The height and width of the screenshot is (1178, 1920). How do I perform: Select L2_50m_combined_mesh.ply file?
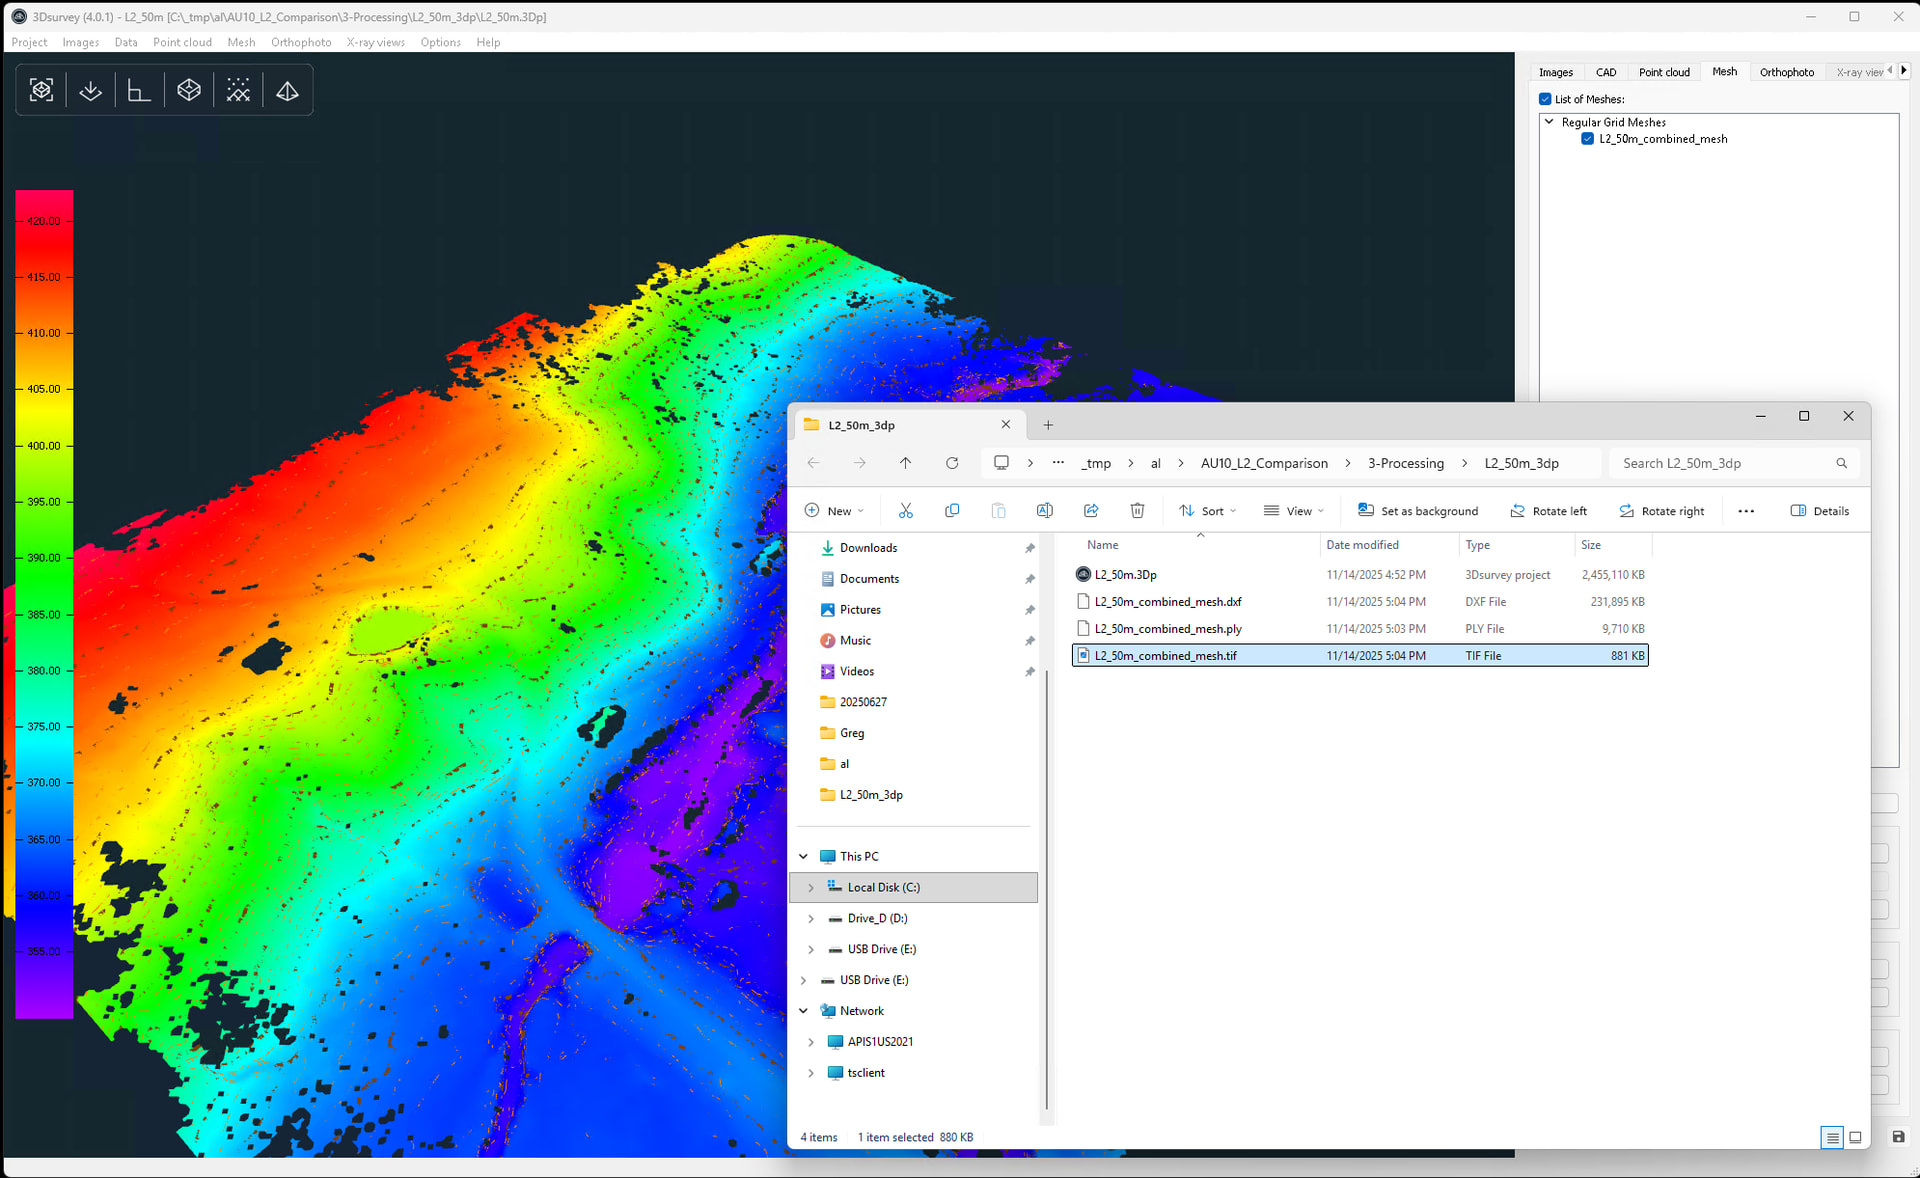(1360, 629)
